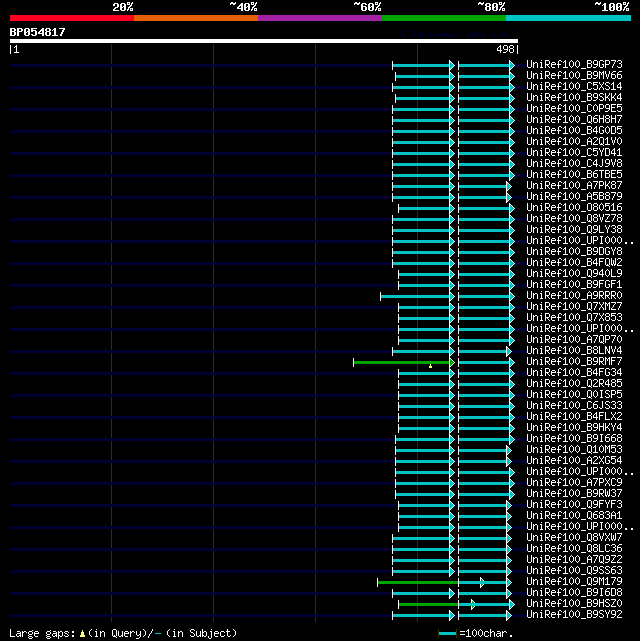The width and height of the screenshot is (640, 641).
Task: Click the UniRef100_Q8LC36 label
Action: click(x=574, y=549)
